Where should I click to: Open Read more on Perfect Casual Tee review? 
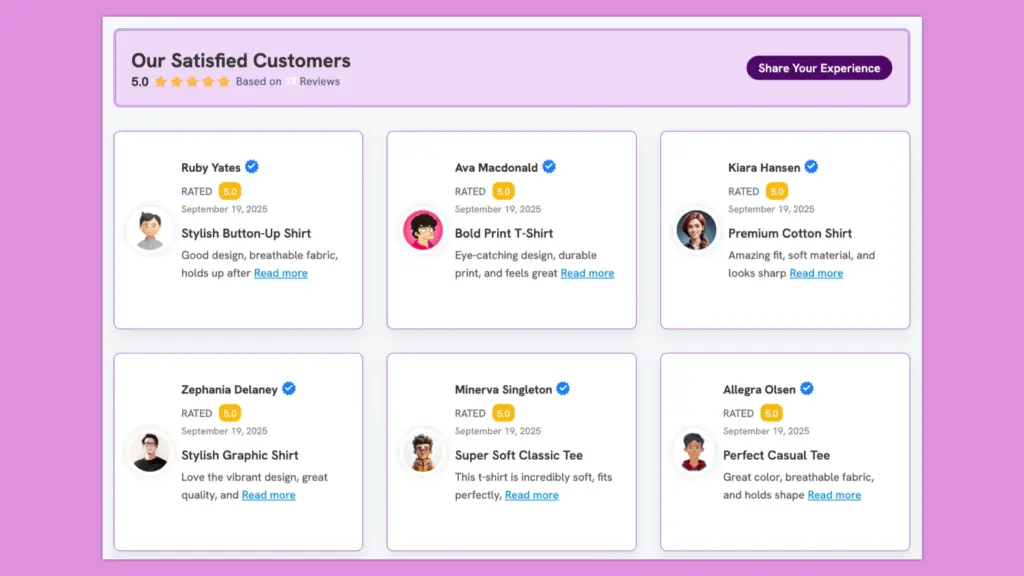point(834,495)
